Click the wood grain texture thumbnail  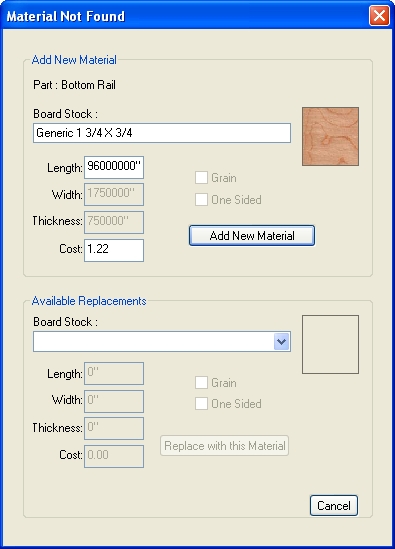click(x=330, y=137)
